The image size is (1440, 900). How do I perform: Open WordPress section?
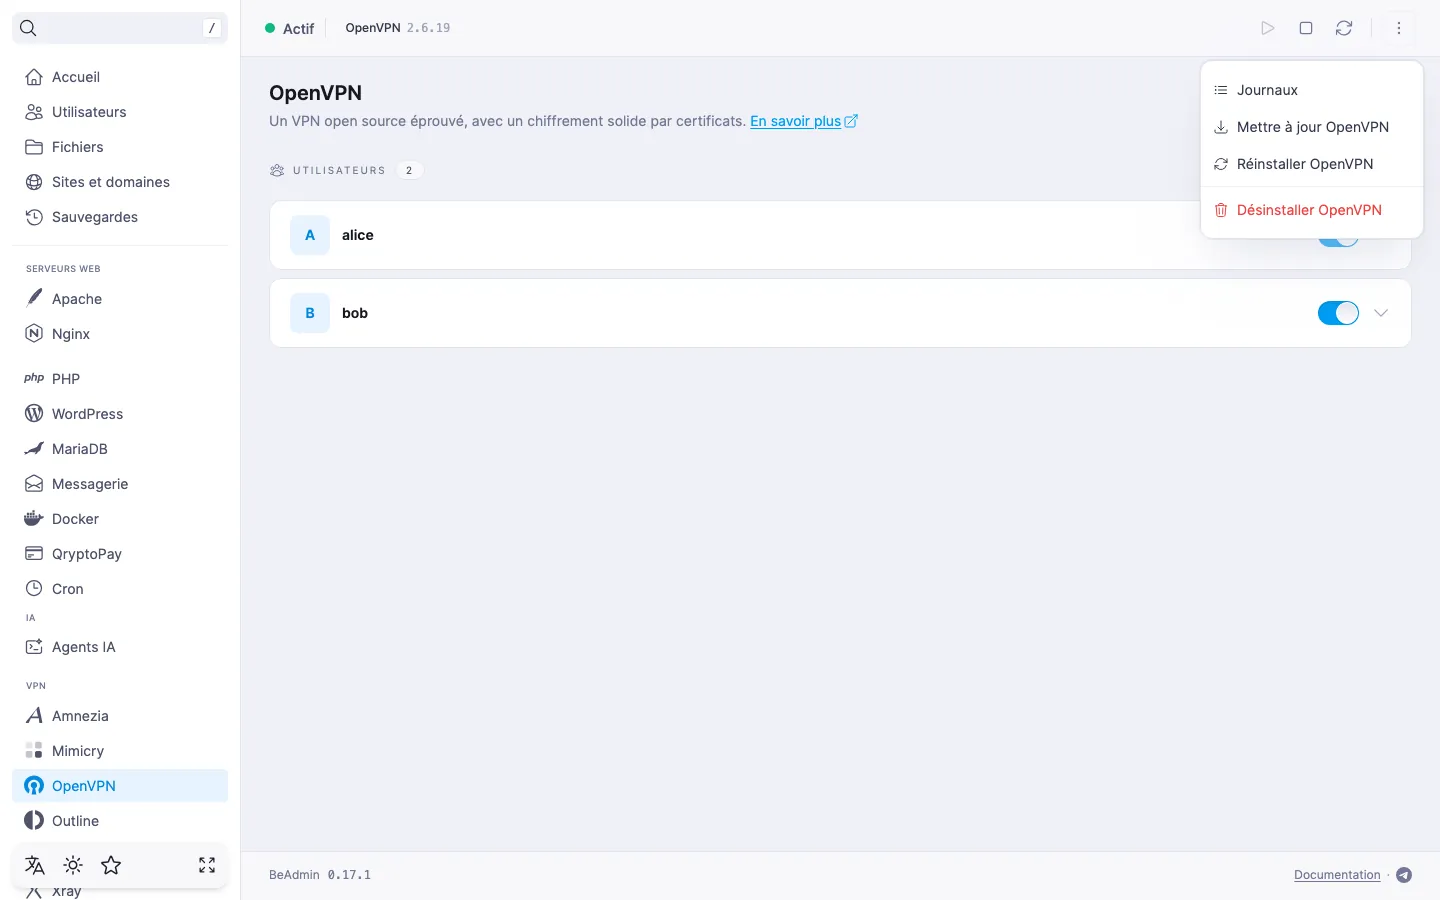pyautogui.click(x=120, y=414)
